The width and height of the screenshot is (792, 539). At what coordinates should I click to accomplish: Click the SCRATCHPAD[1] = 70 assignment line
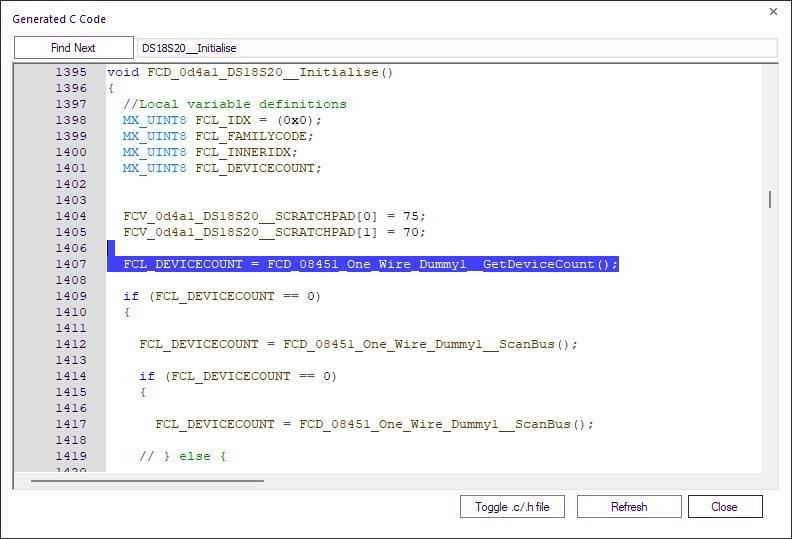[274, 232]
